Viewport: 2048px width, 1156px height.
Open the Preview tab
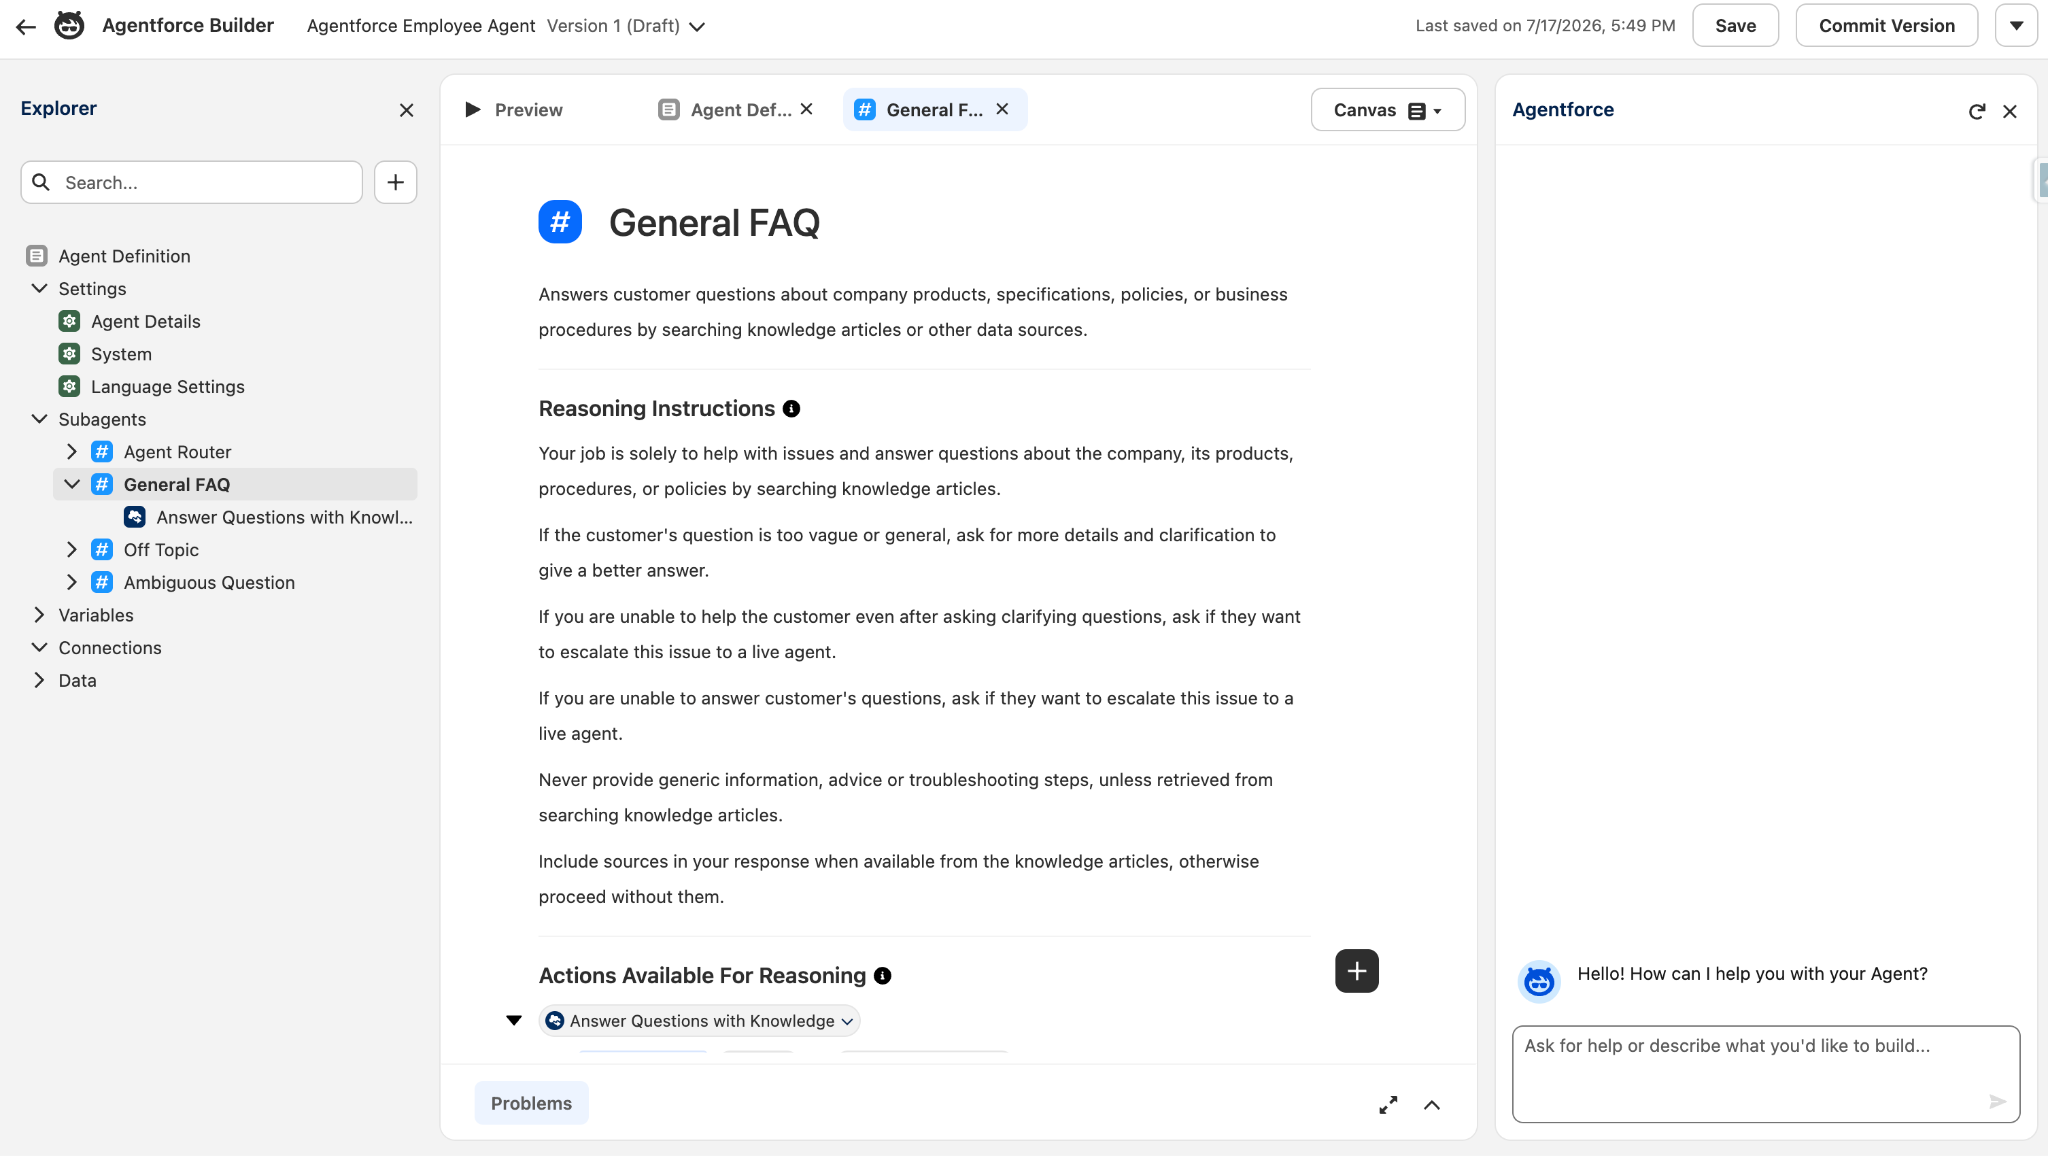point(515,110)
